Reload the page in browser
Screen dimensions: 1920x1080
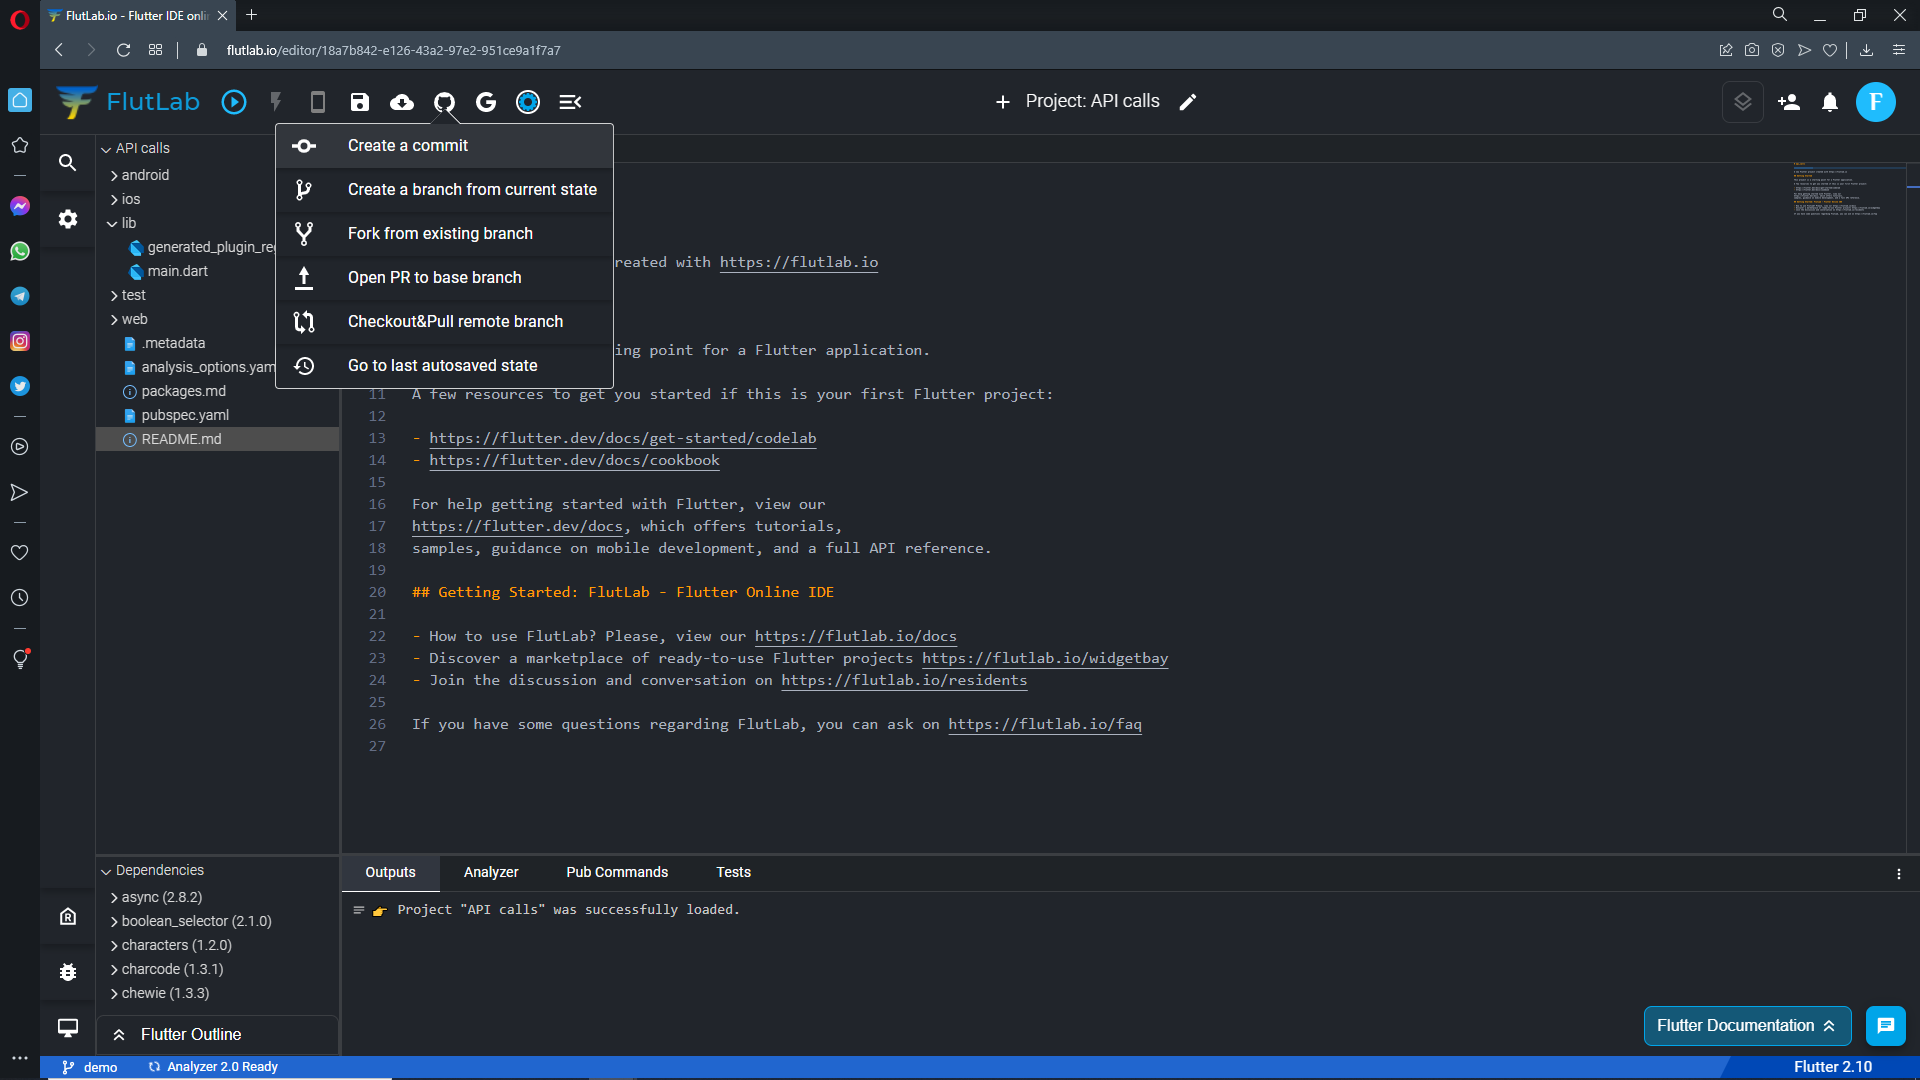pyautogui.click(x=123, y=50)
